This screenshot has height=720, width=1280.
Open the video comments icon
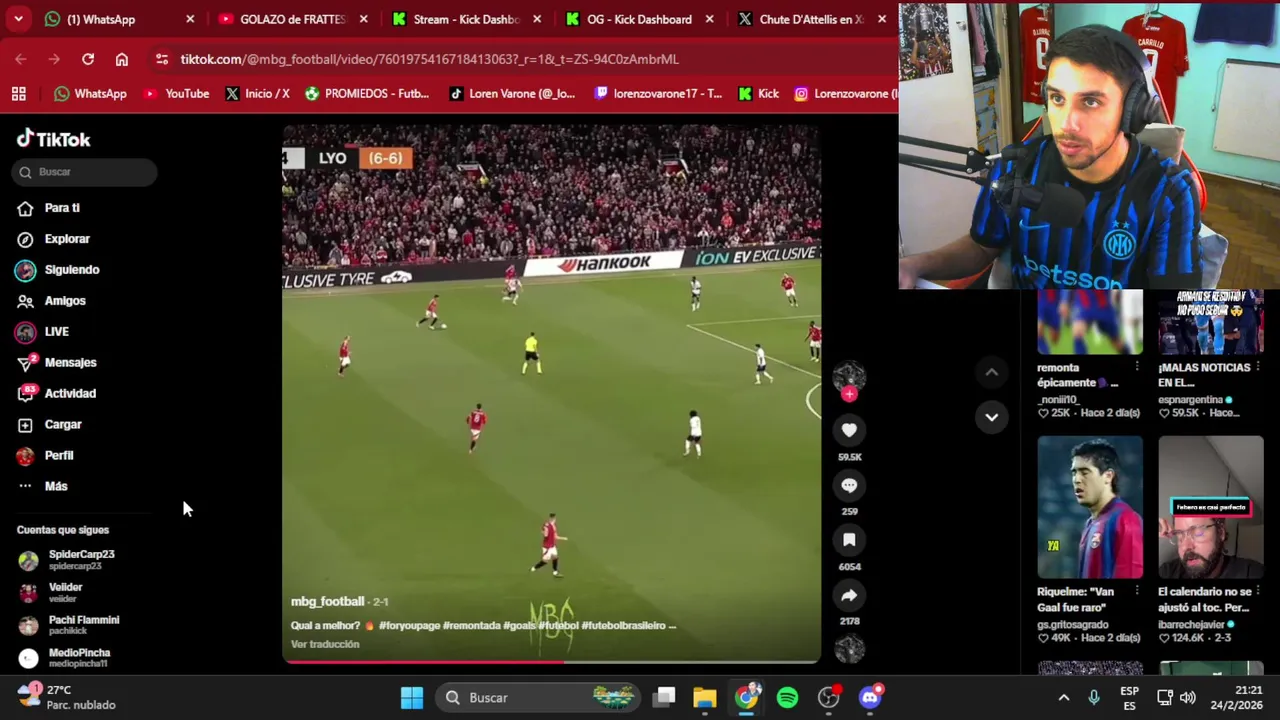(x=849, y=485)
